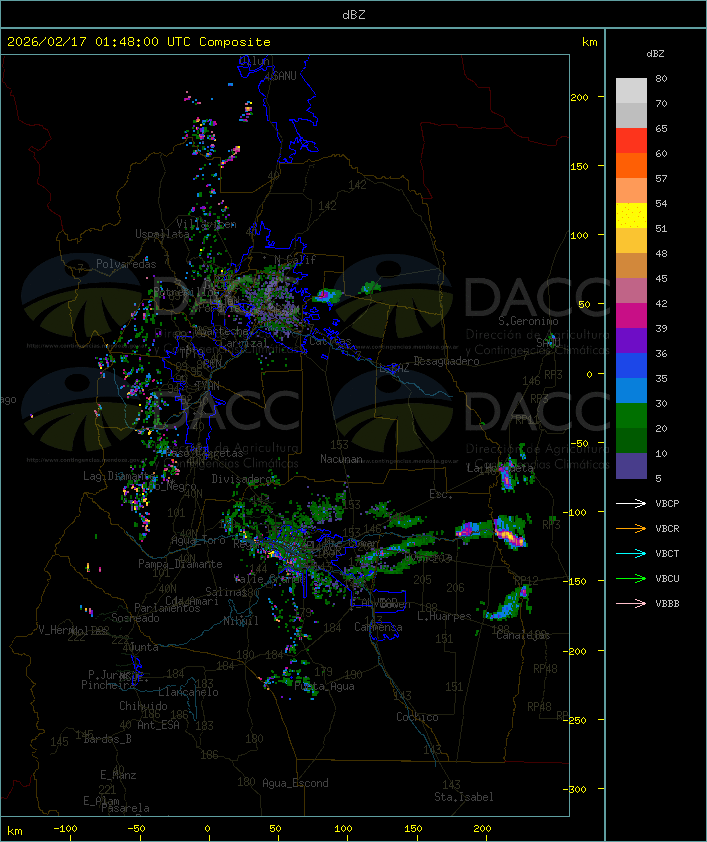
Task: Select the tan brown 48 dBZ swatch
Action: (x=631, y=265)
